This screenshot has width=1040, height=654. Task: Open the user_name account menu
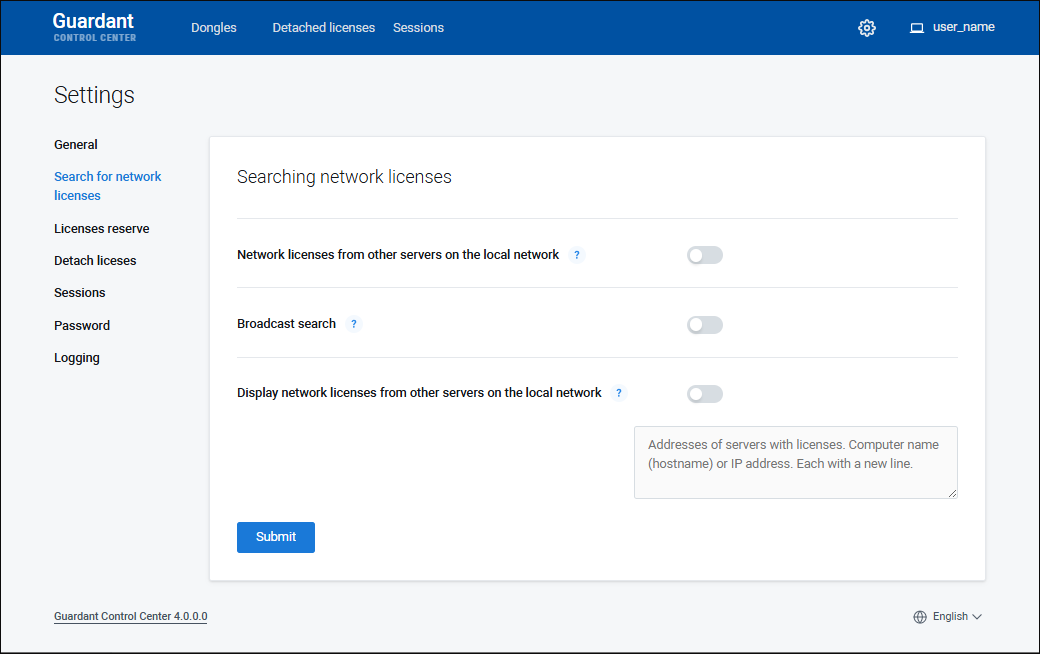(963, 27)
